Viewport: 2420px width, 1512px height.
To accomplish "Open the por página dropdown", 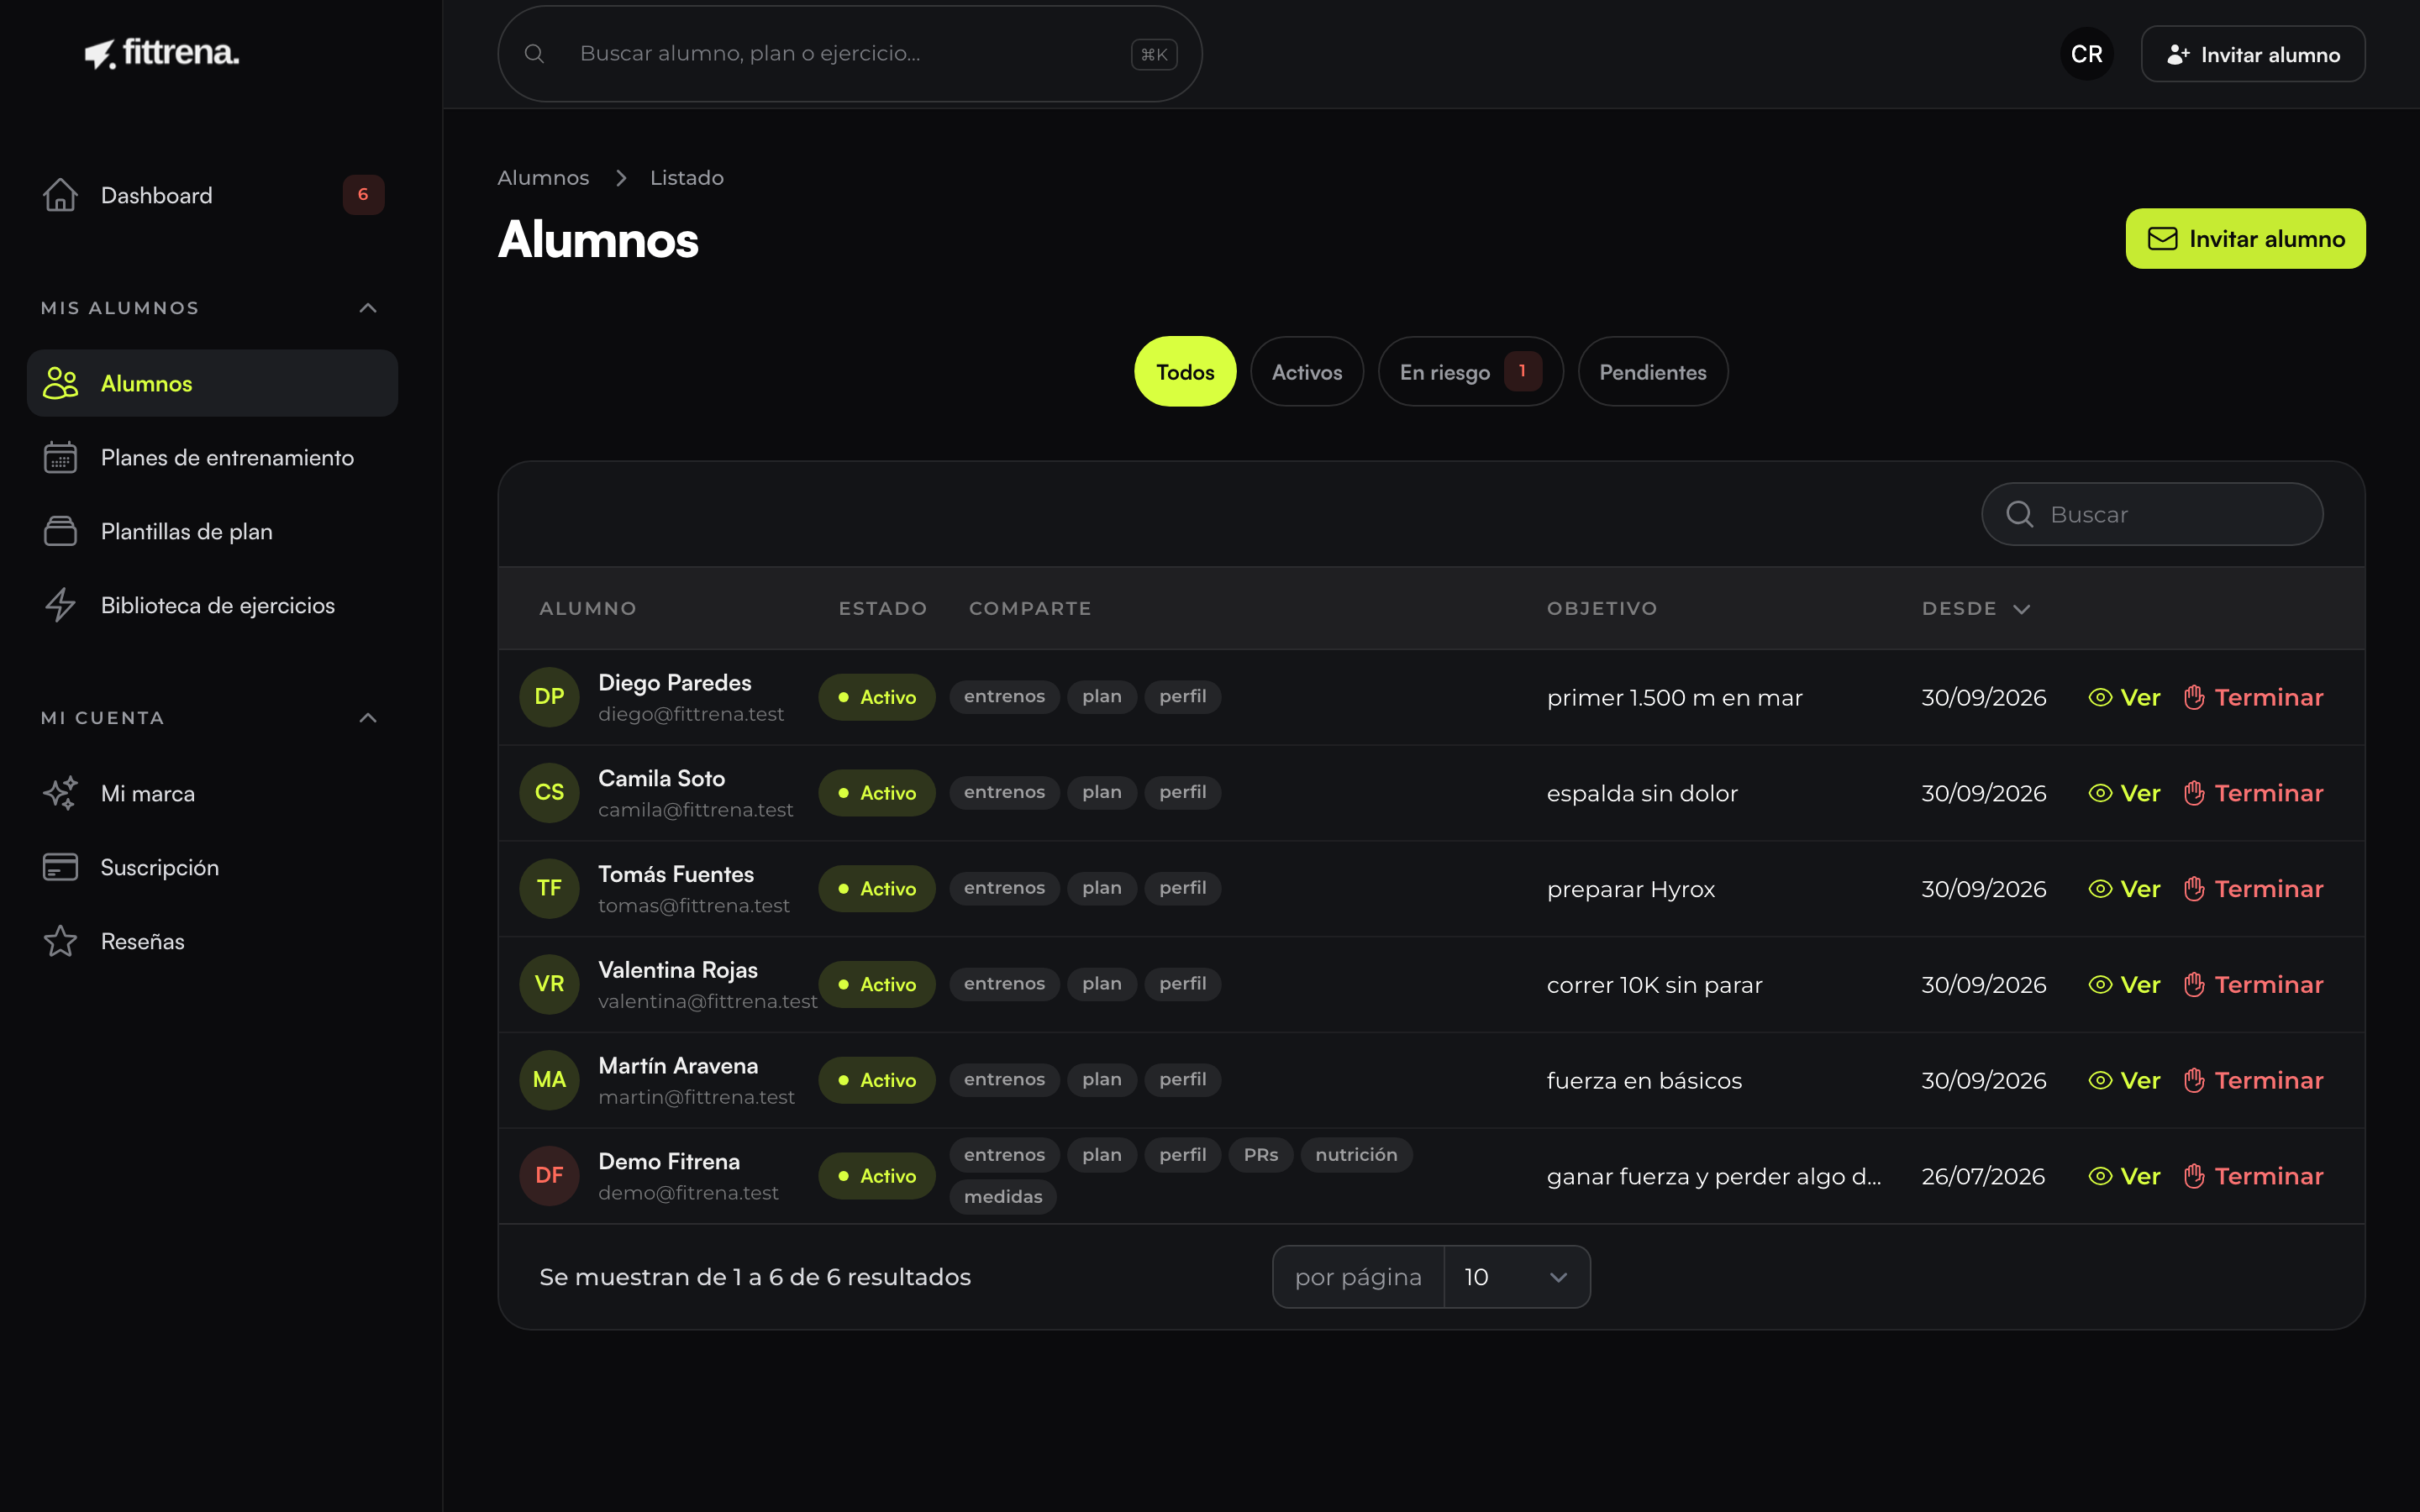I will tap(1516, 1277).
